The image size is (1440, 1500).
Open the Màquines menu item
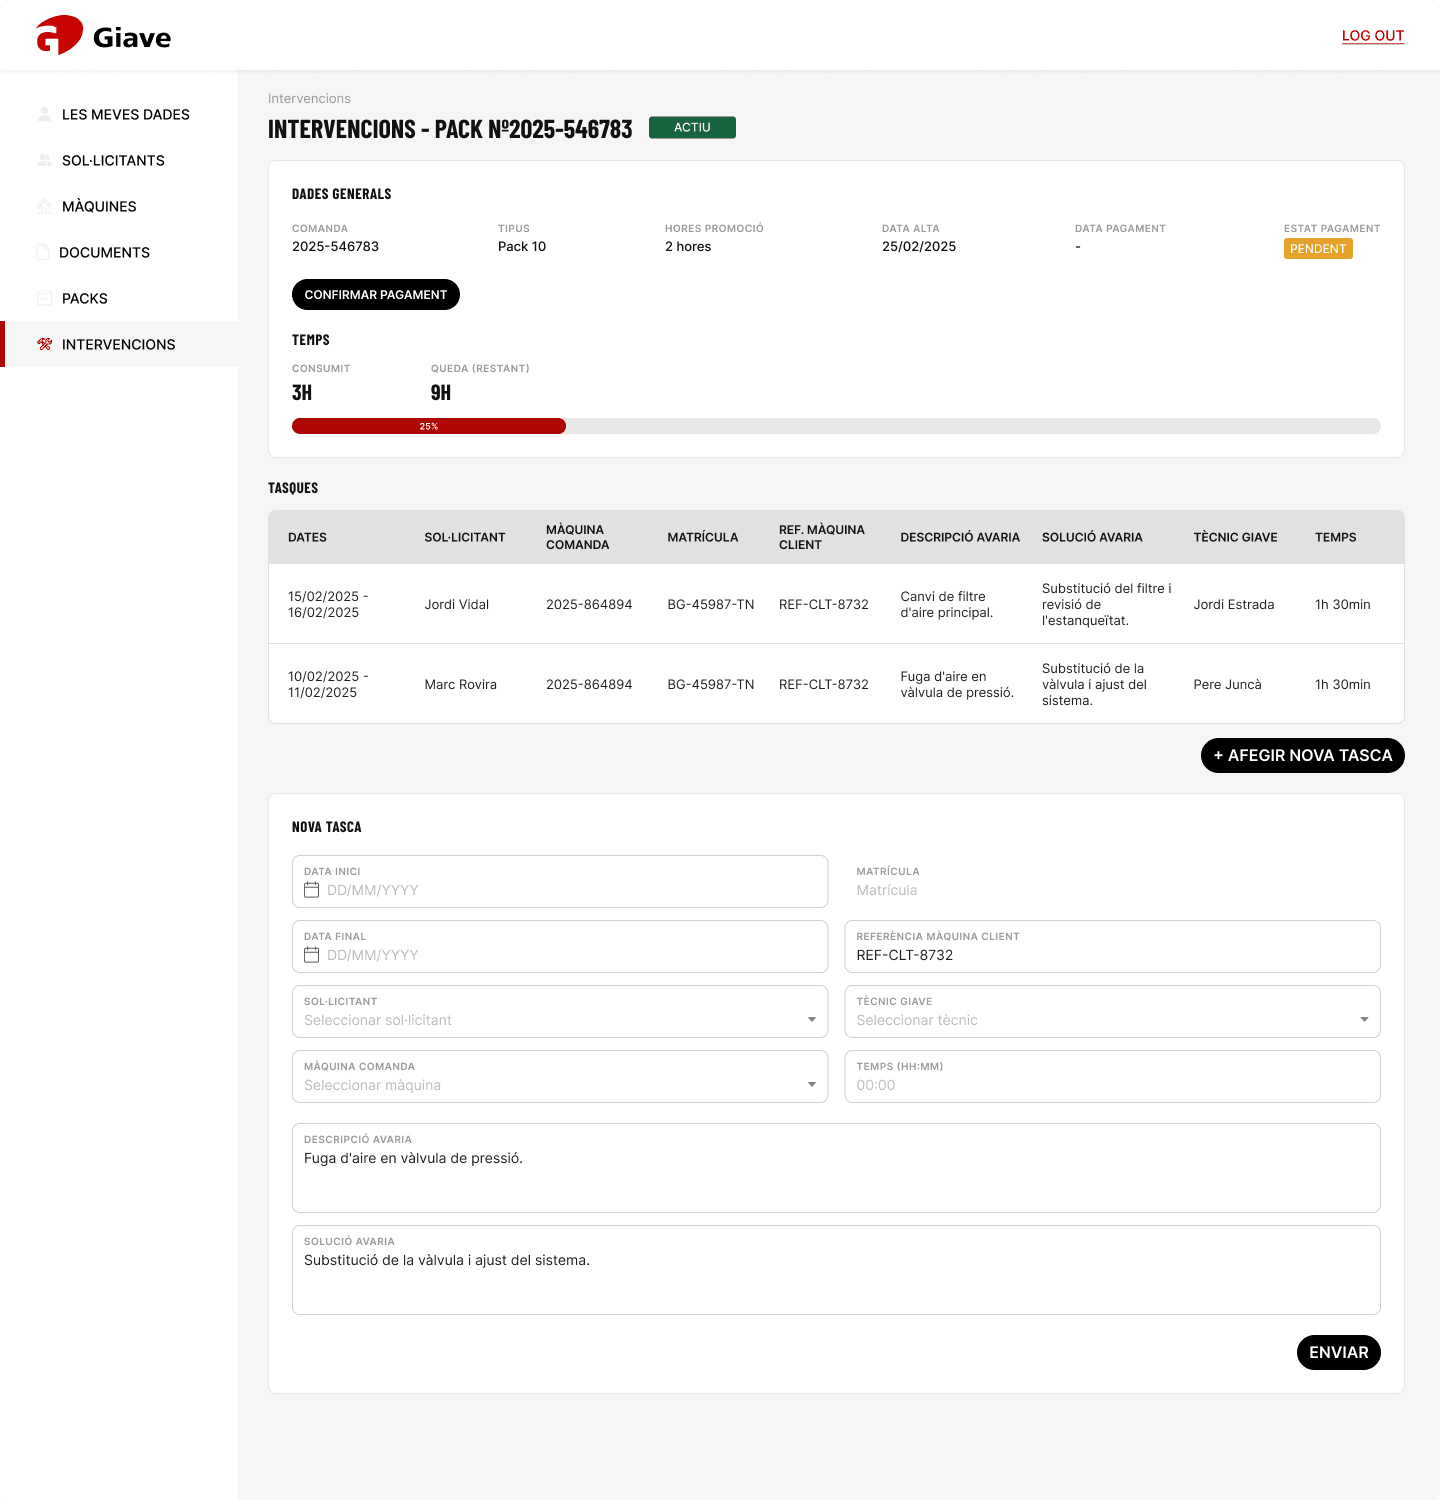(119, 206)
